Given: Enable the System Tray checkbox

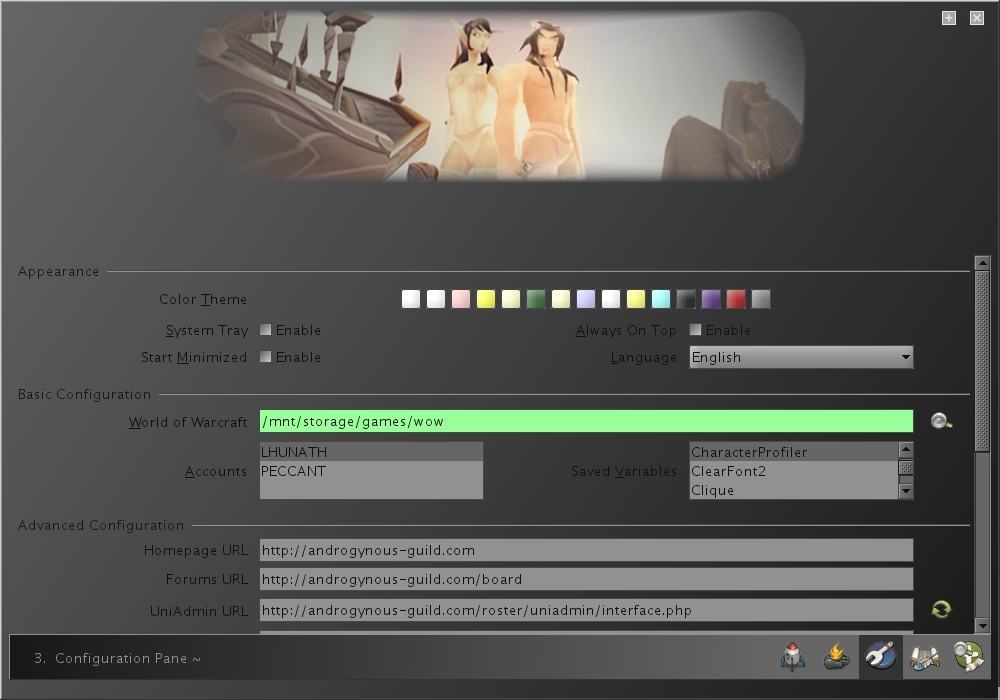Looking at the screenshot, I should pos(265,330).
